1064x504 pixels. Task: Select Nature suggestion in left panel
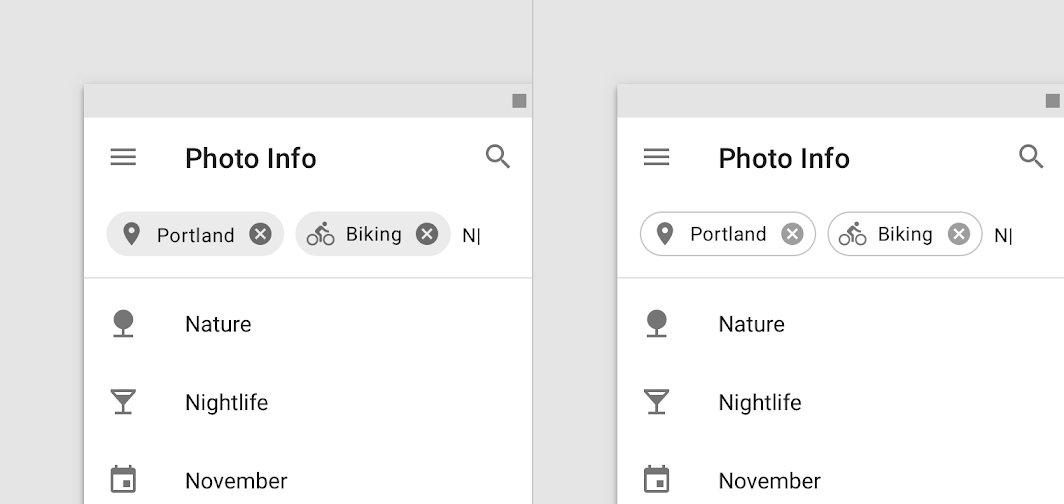(218, 324)
